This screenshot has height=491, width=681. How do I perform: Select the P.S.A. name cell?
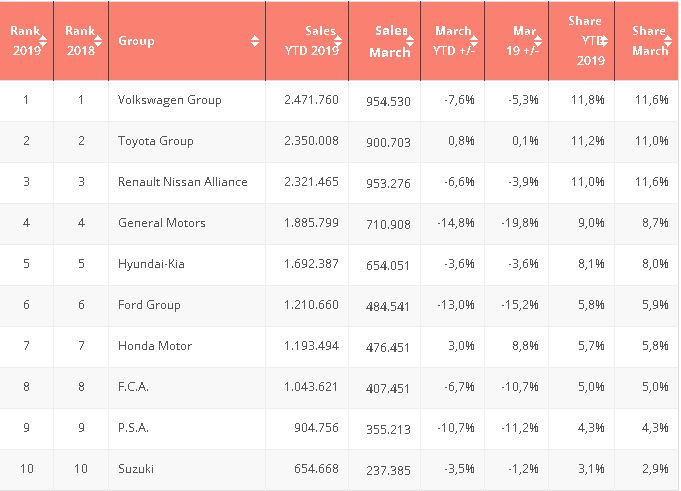pyautogui.click(x=134, y=428)
